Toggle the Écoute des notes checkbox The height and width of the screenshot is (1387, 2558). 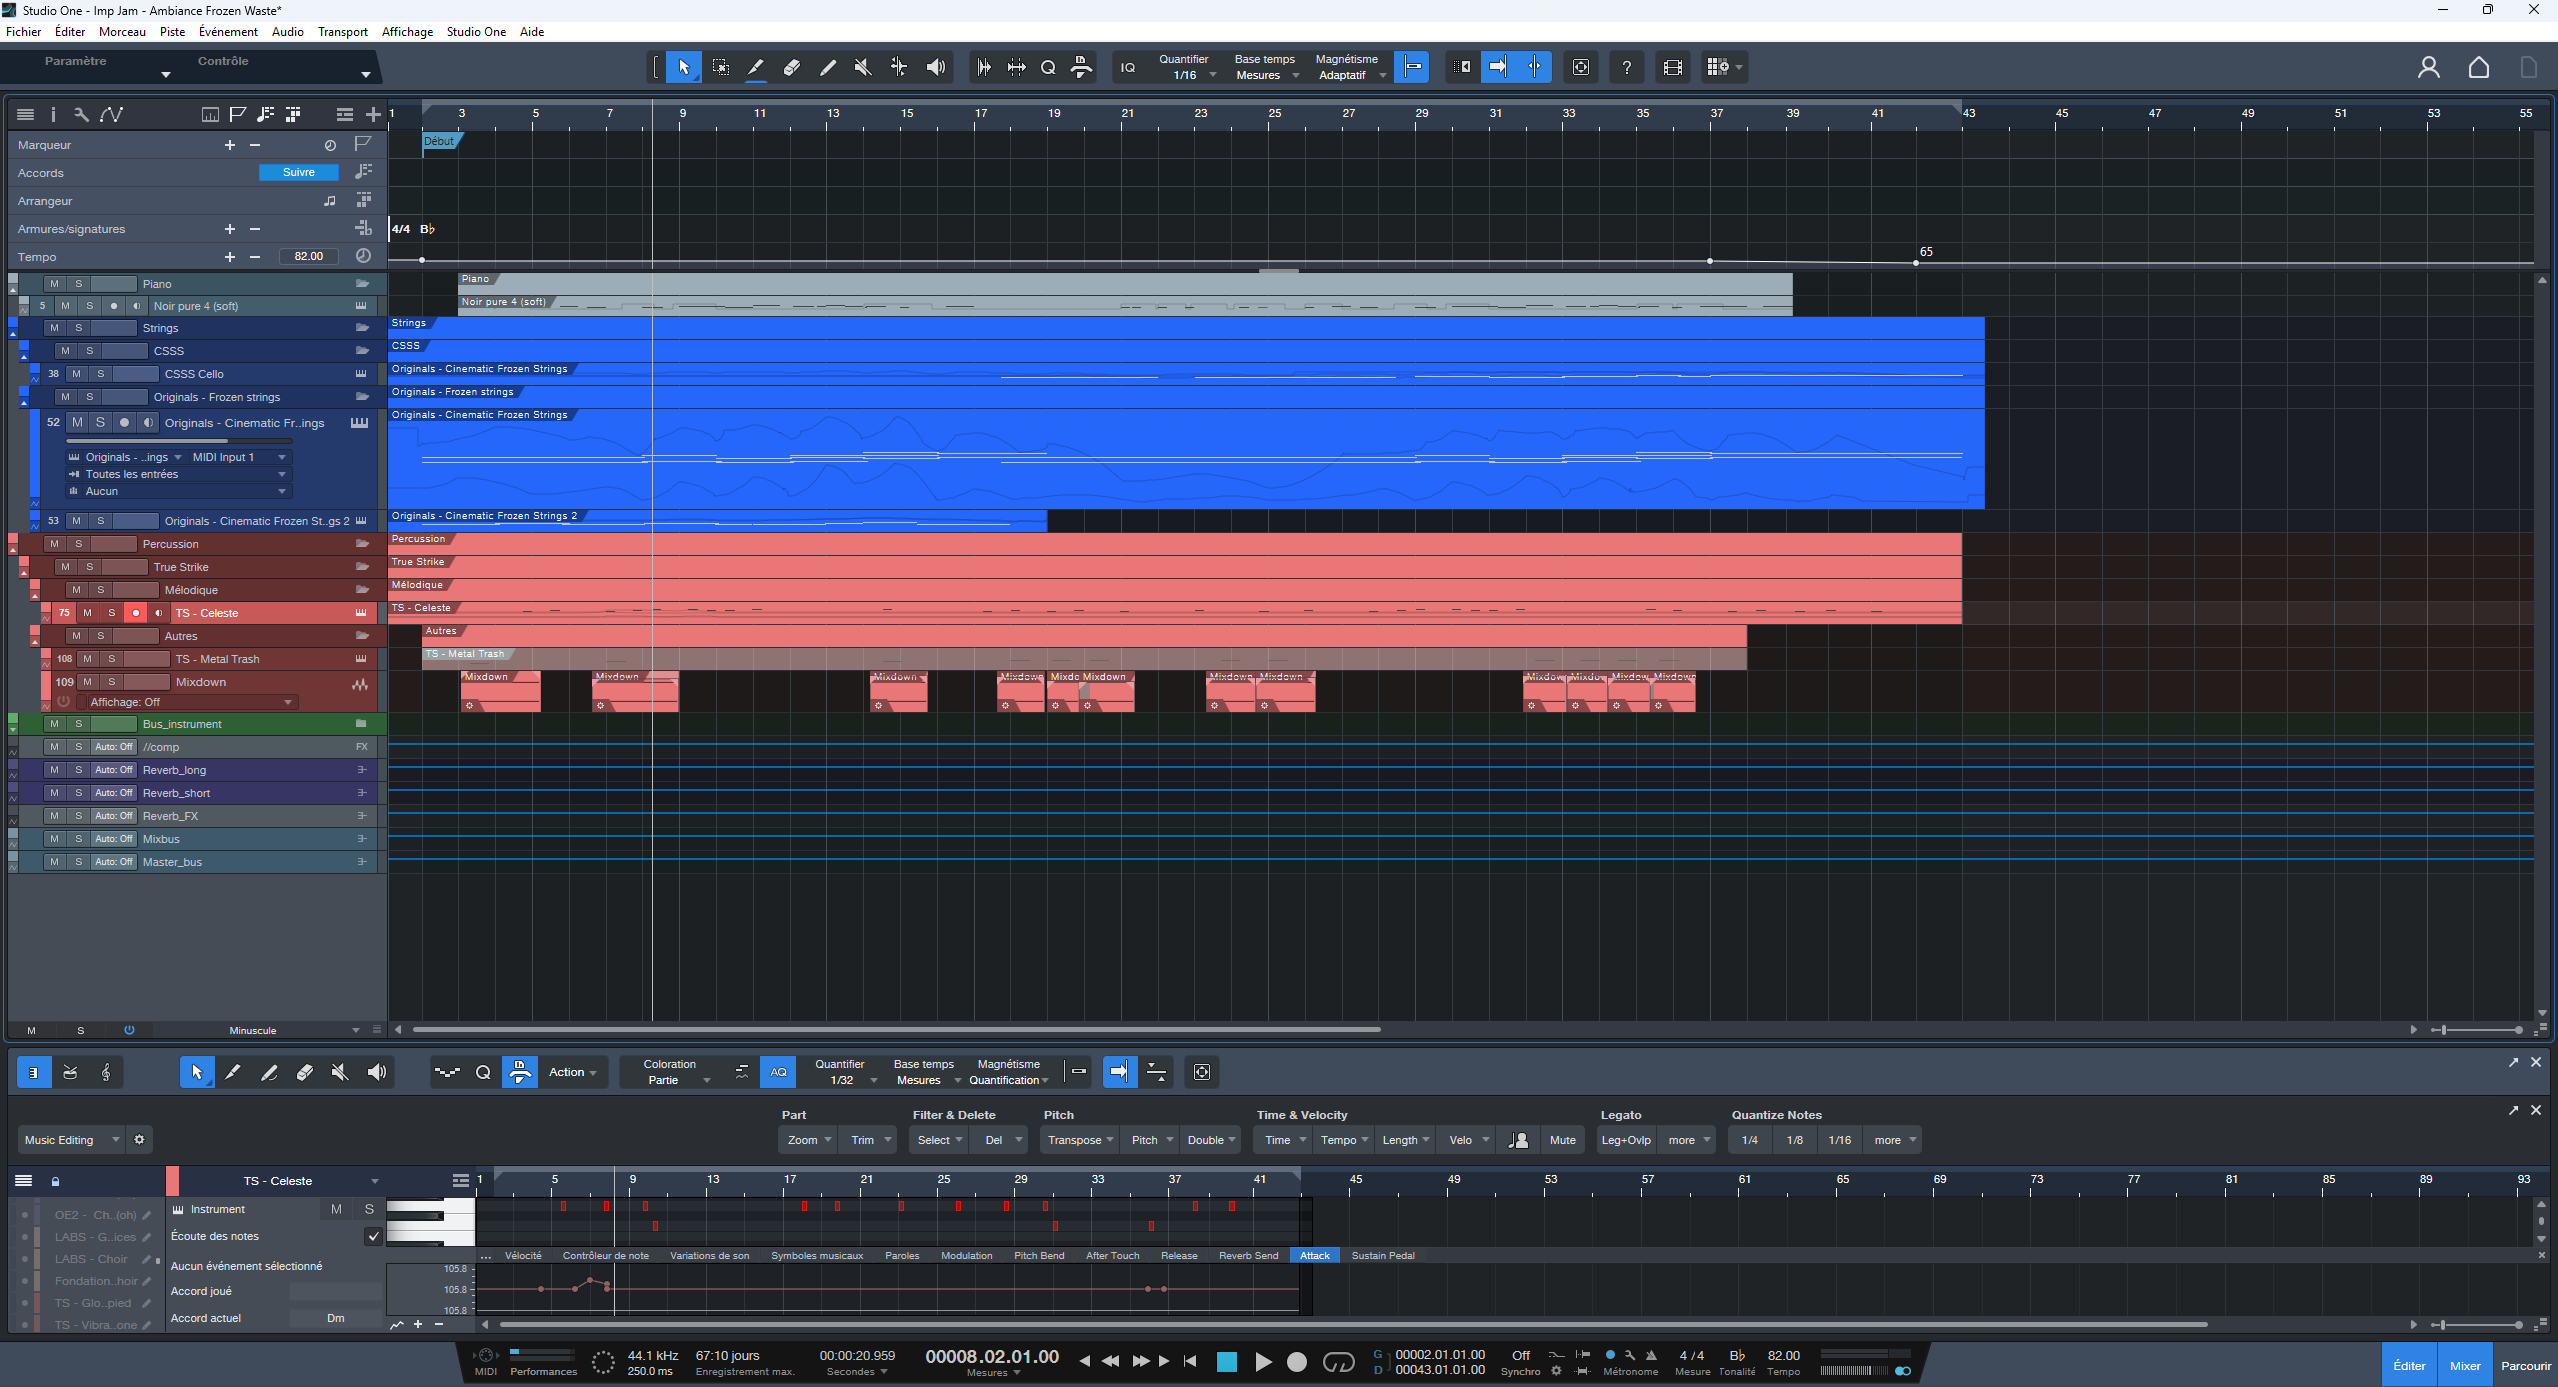coord(373,1236)
